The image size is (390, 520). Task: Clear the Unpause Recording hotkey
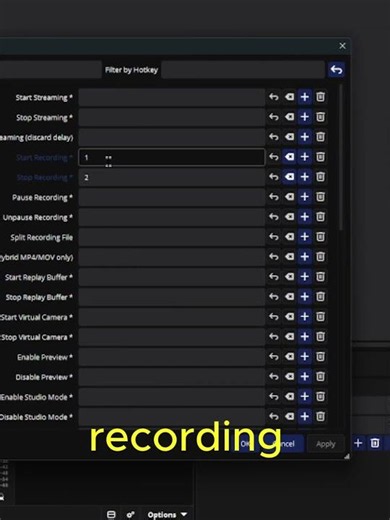click(x=289, y=217)
